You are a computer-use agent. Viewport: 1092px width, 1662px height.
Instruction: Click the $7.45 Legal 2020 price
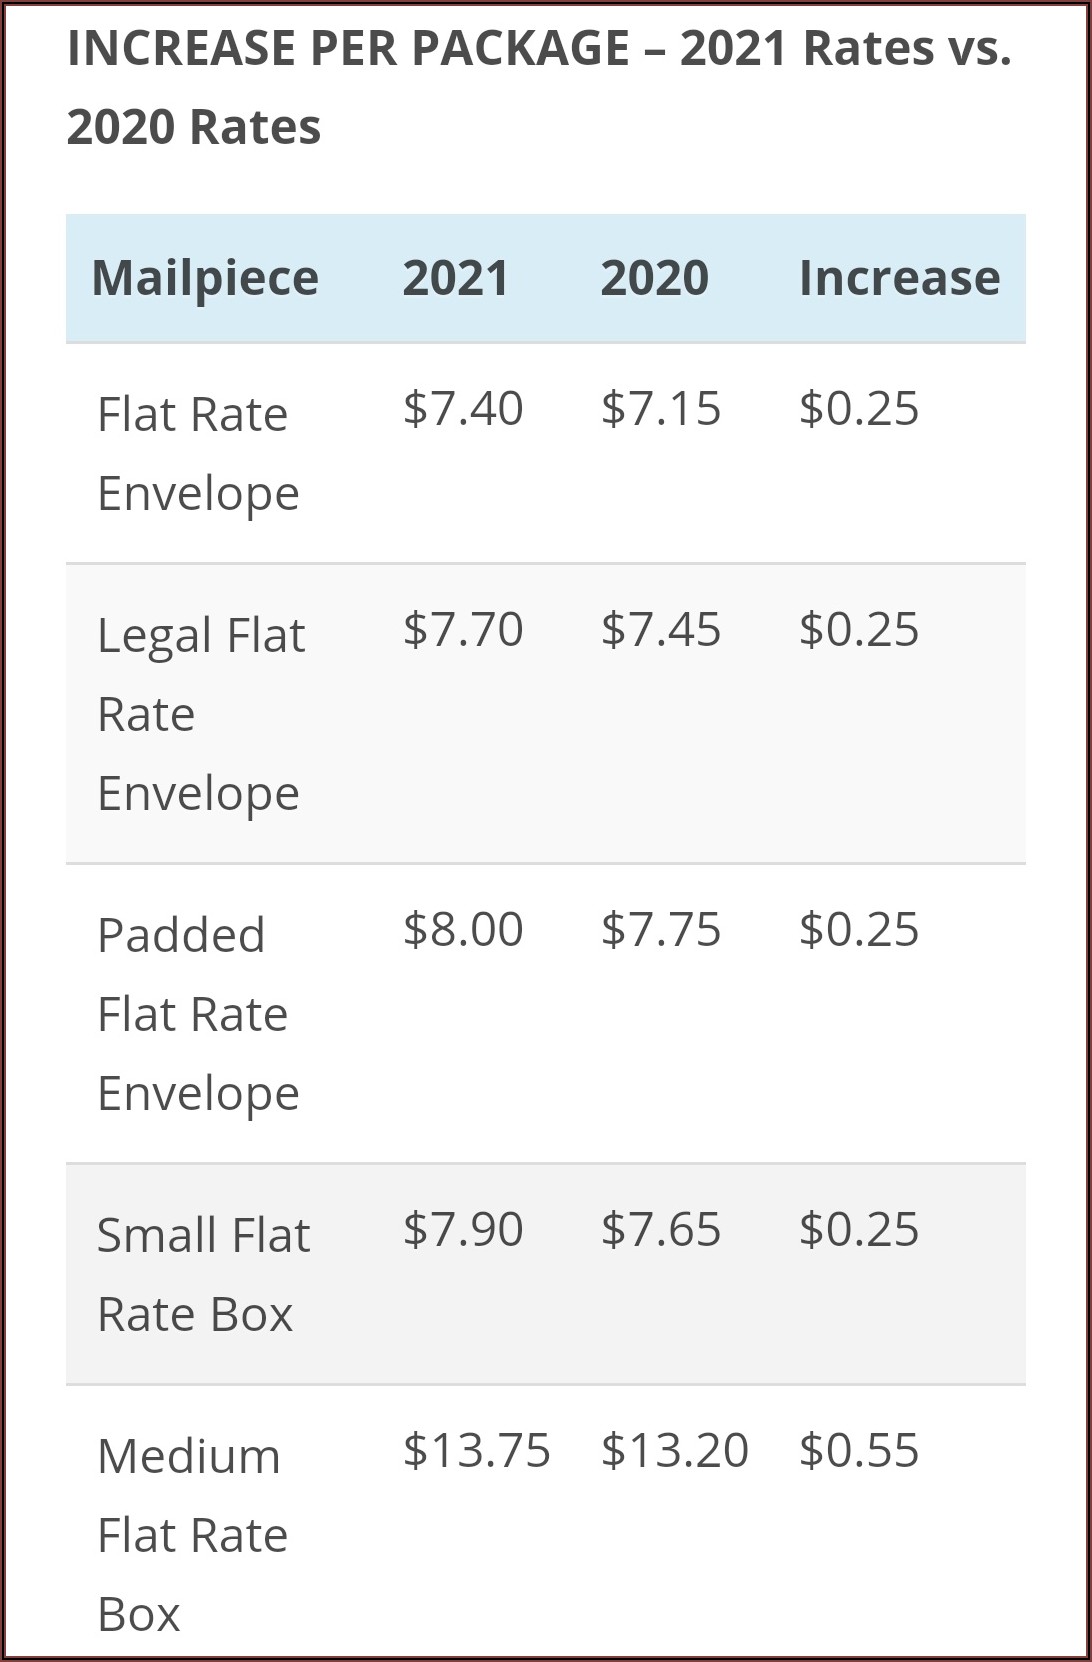pyautogui.click(x=661, y=630)
